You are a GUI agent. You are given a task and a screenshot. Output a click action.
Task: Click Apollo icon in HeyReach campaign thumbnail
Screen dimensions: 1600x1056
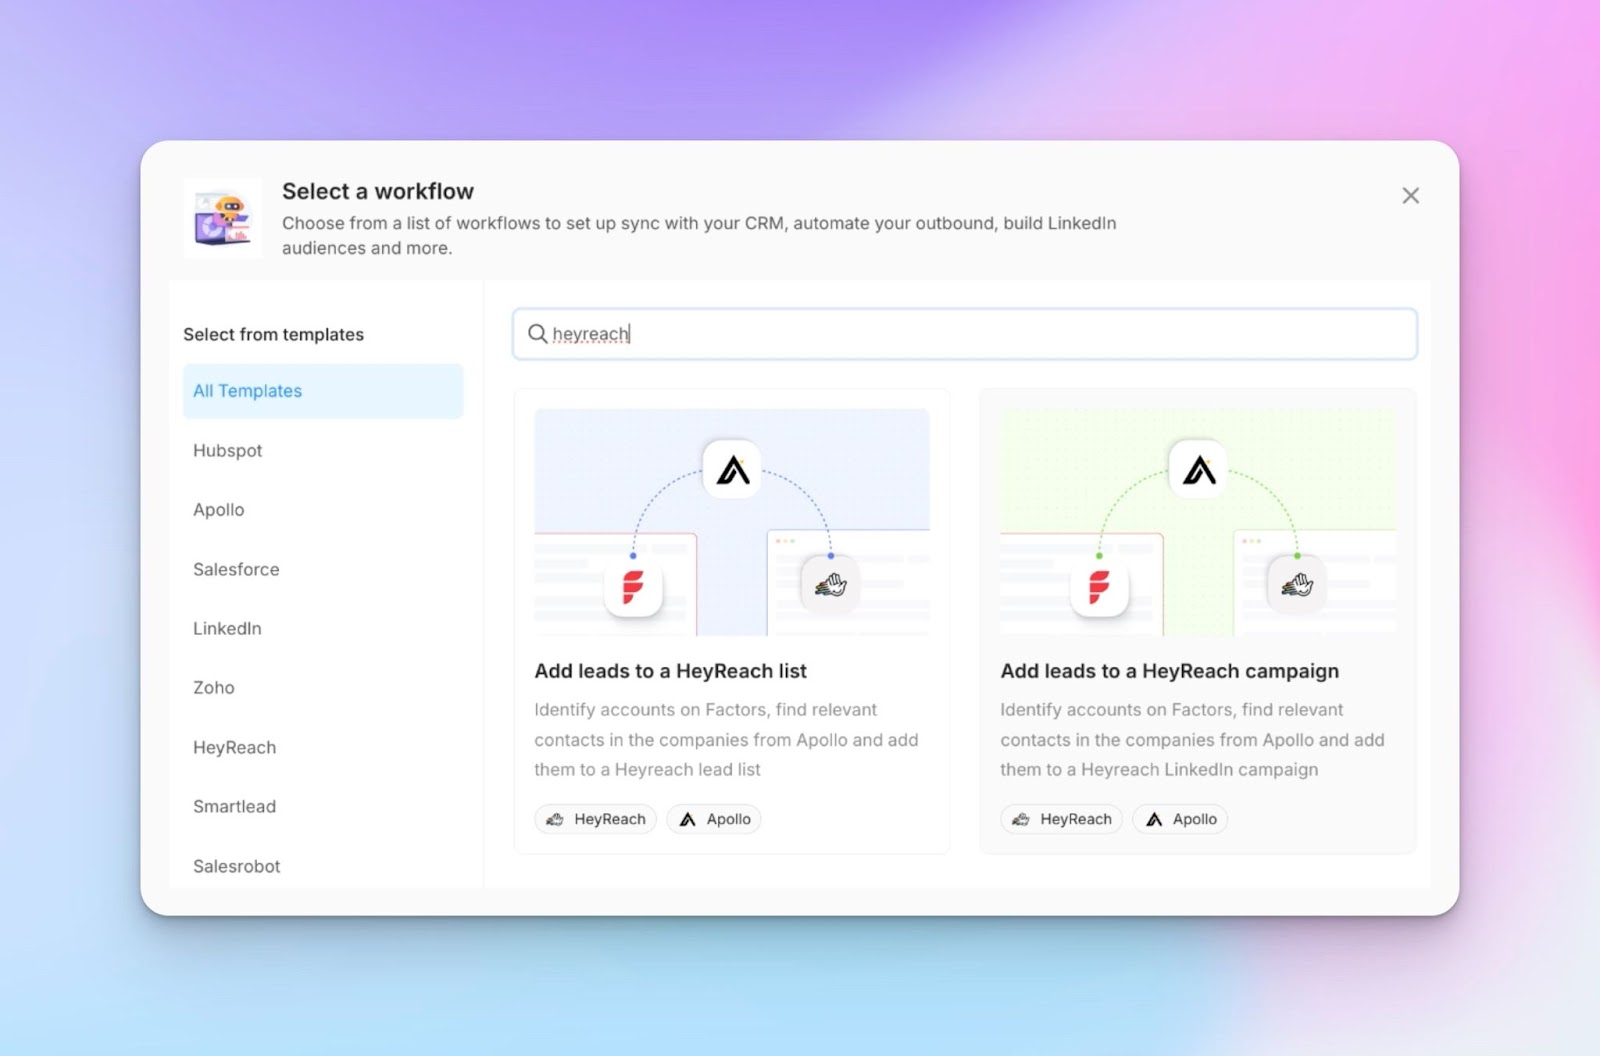(x=1198, y=469)
